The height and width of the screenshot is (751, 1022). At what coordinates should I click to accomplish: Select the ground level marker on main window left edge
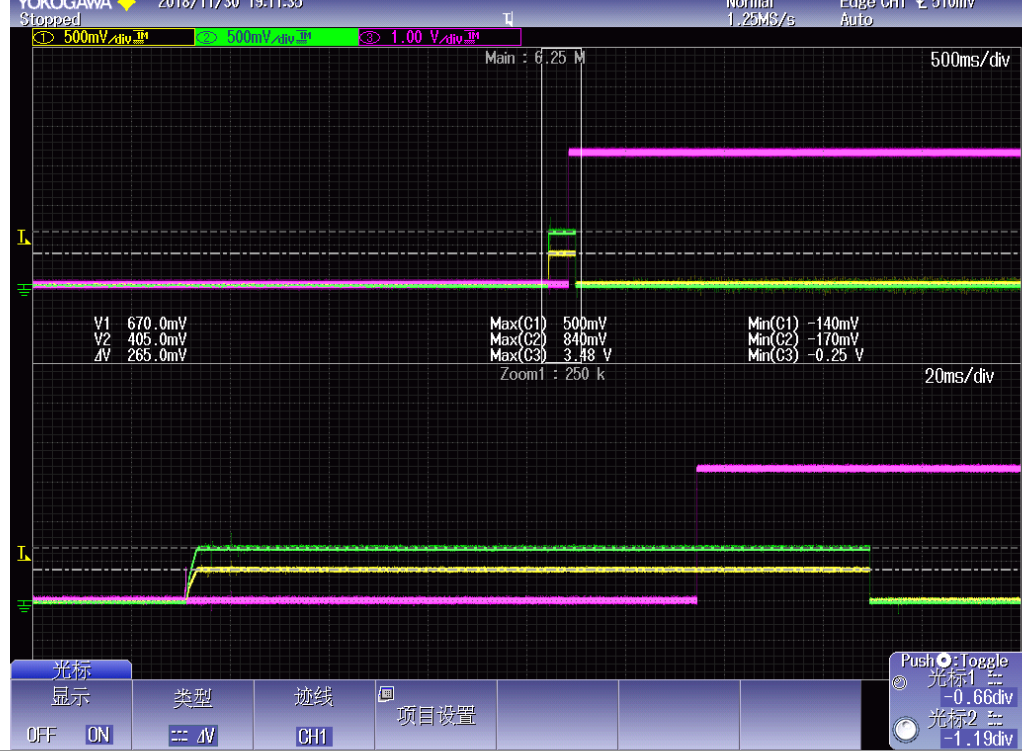coord(24,289)
